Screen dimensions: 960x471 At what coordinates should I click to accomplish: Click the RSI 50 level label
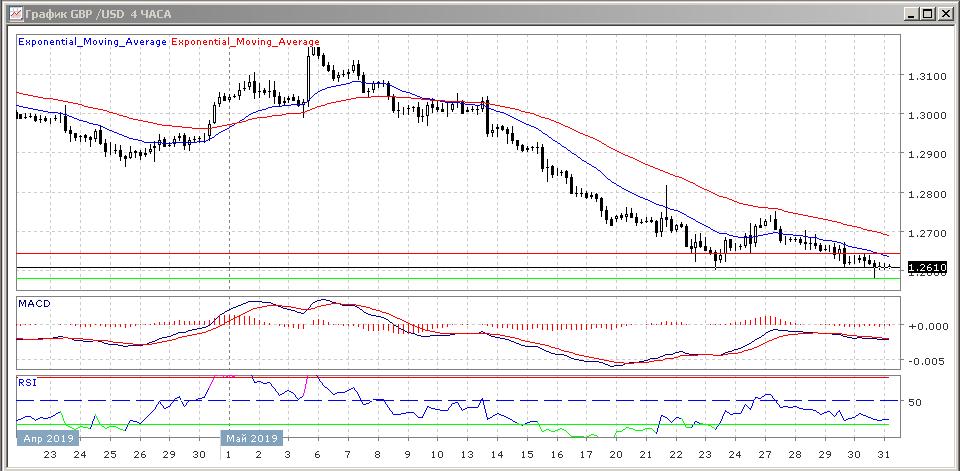915,402
